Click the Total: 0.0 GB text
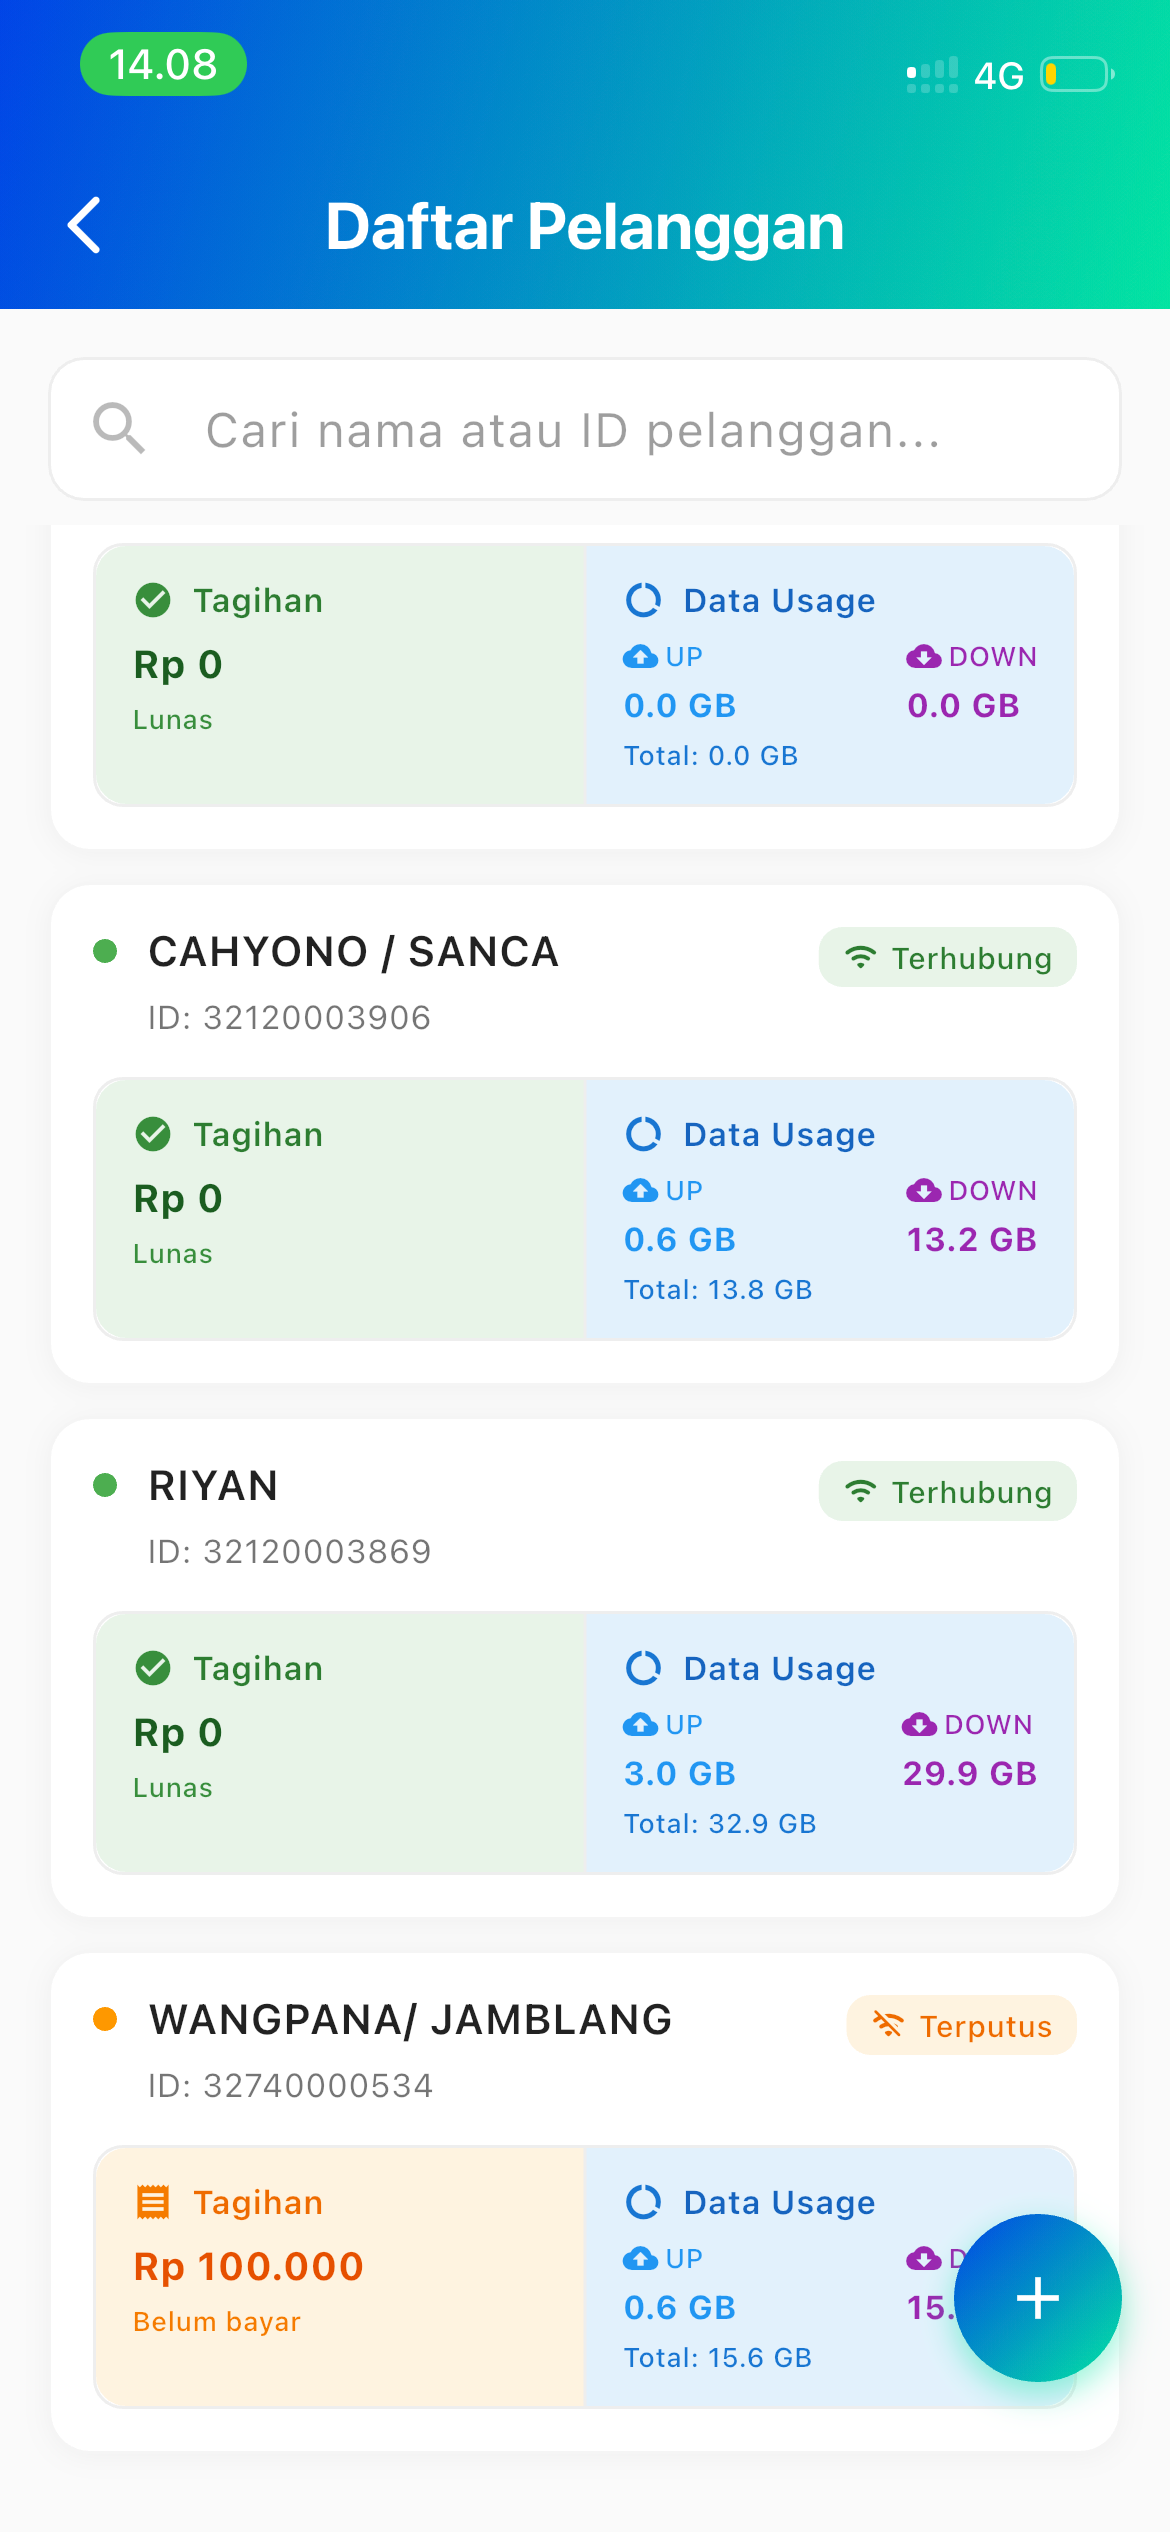Screen dimensions: 1170x2532 click(711, 756)
